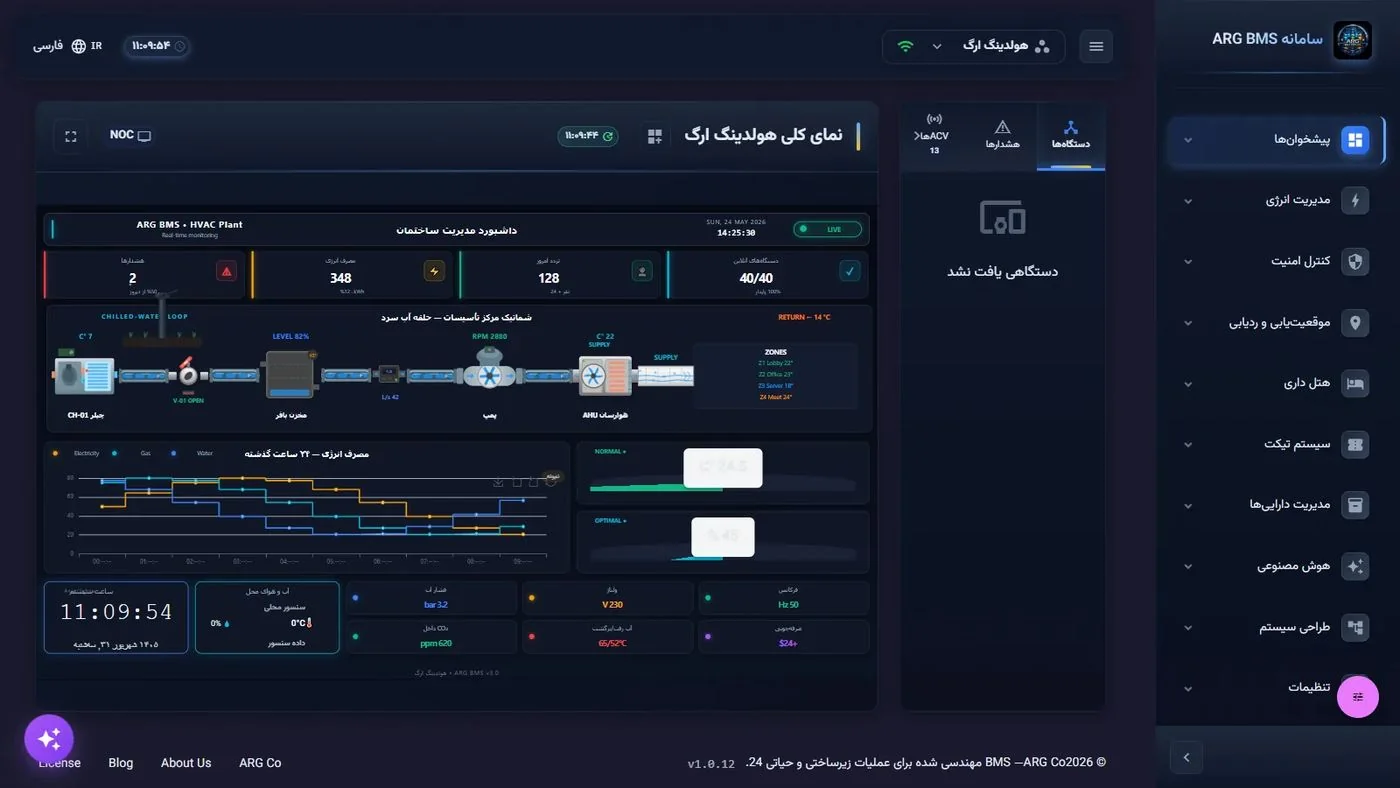Open the هولدینگ ارگ organization dropdown
Viewport: 1400px width, 788px height.
click(973, 46)
